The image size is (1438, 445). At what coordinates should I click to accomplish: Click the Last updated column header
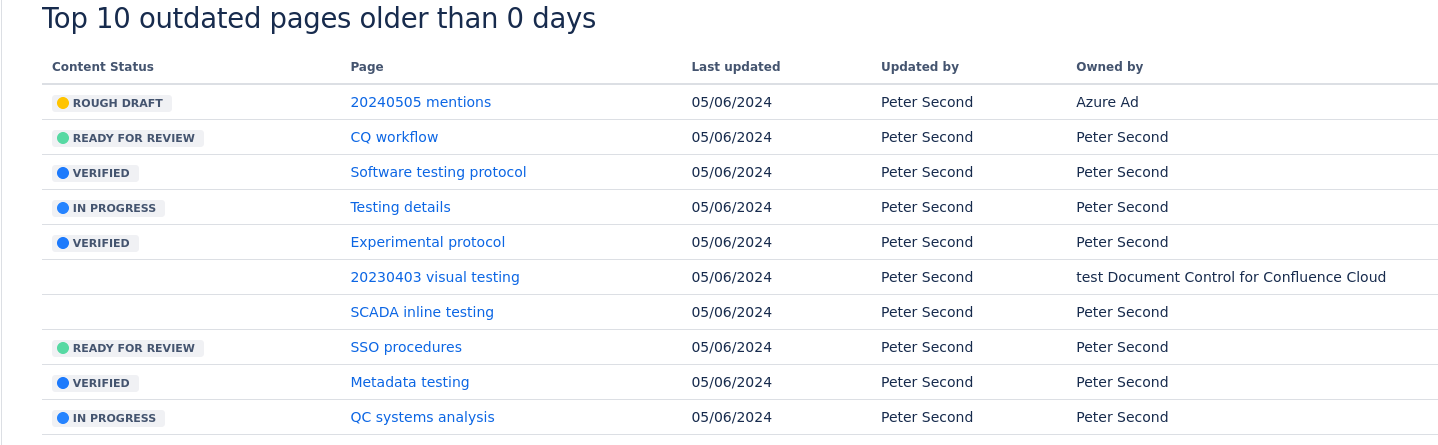[x=735, y=67]
